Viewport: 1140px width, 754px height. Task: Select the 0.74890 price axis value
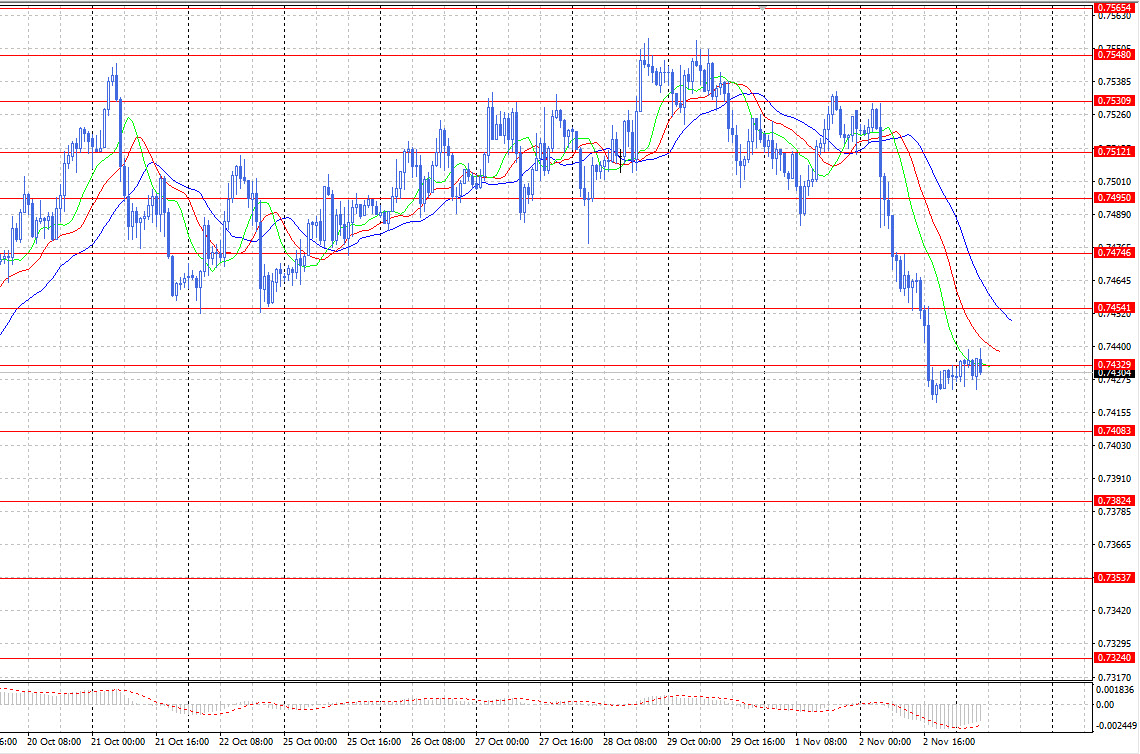point(1115,214)
